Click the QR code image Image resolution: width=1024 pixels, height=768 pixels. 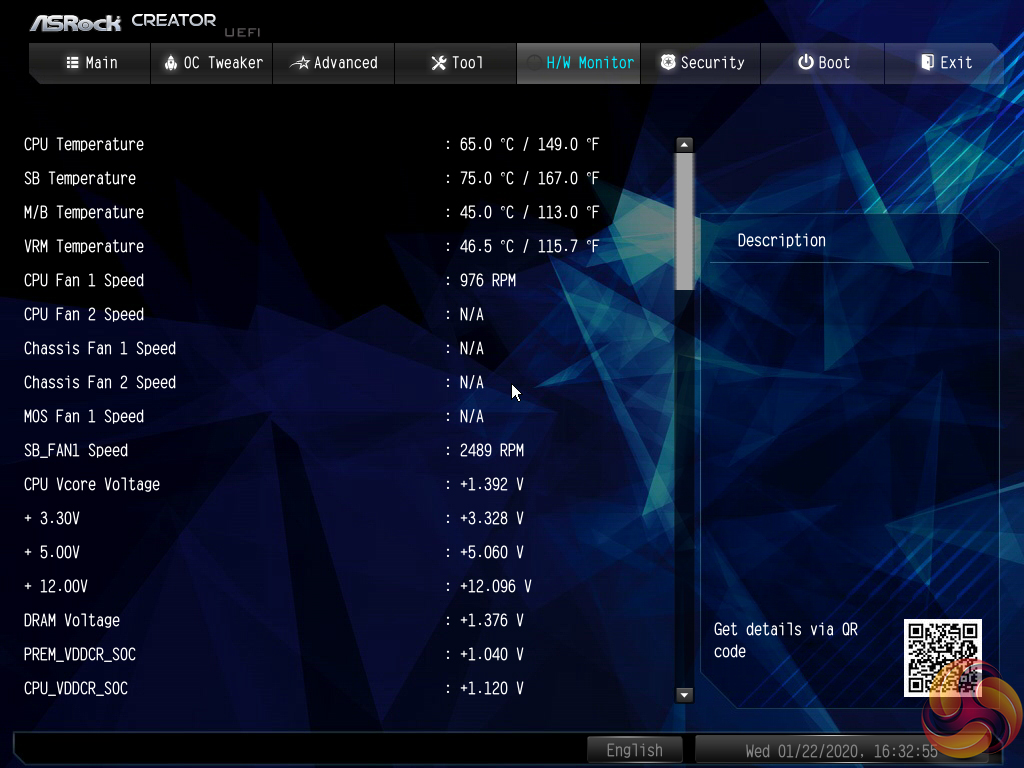click(x=942, y=658)
